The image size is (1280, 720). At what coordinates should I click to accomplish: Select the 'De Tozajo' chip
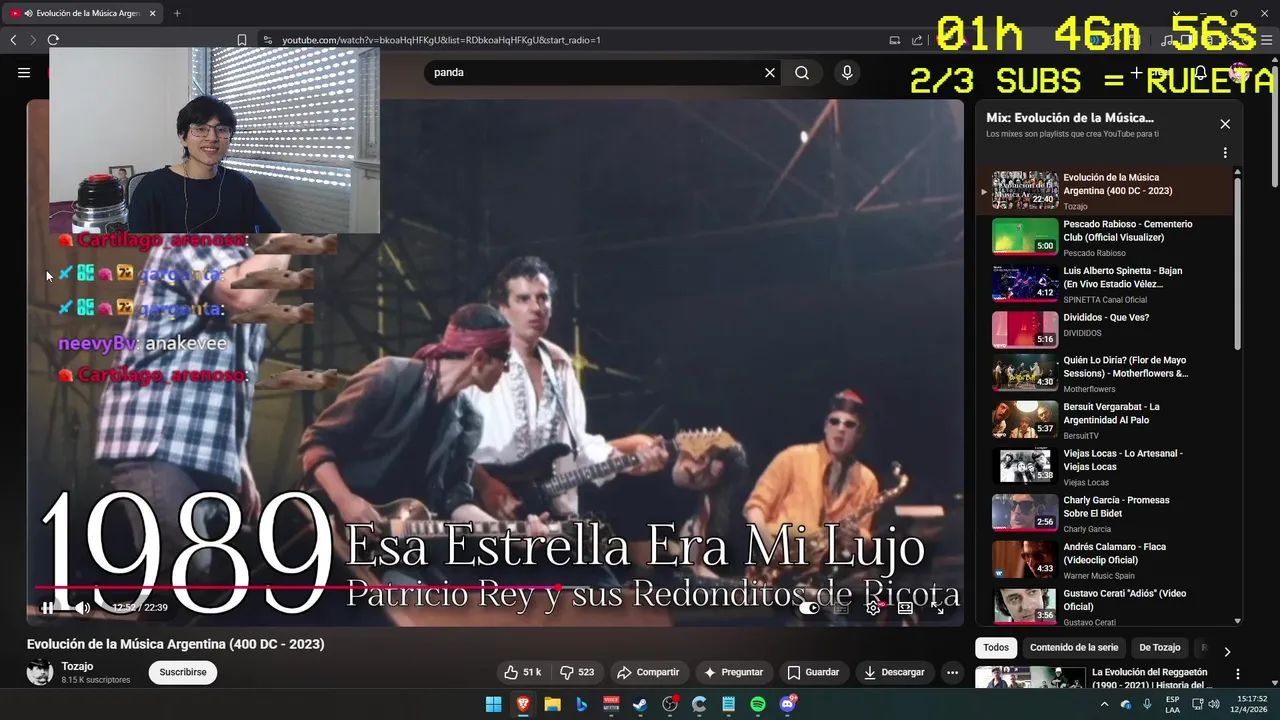[1160, 647]
